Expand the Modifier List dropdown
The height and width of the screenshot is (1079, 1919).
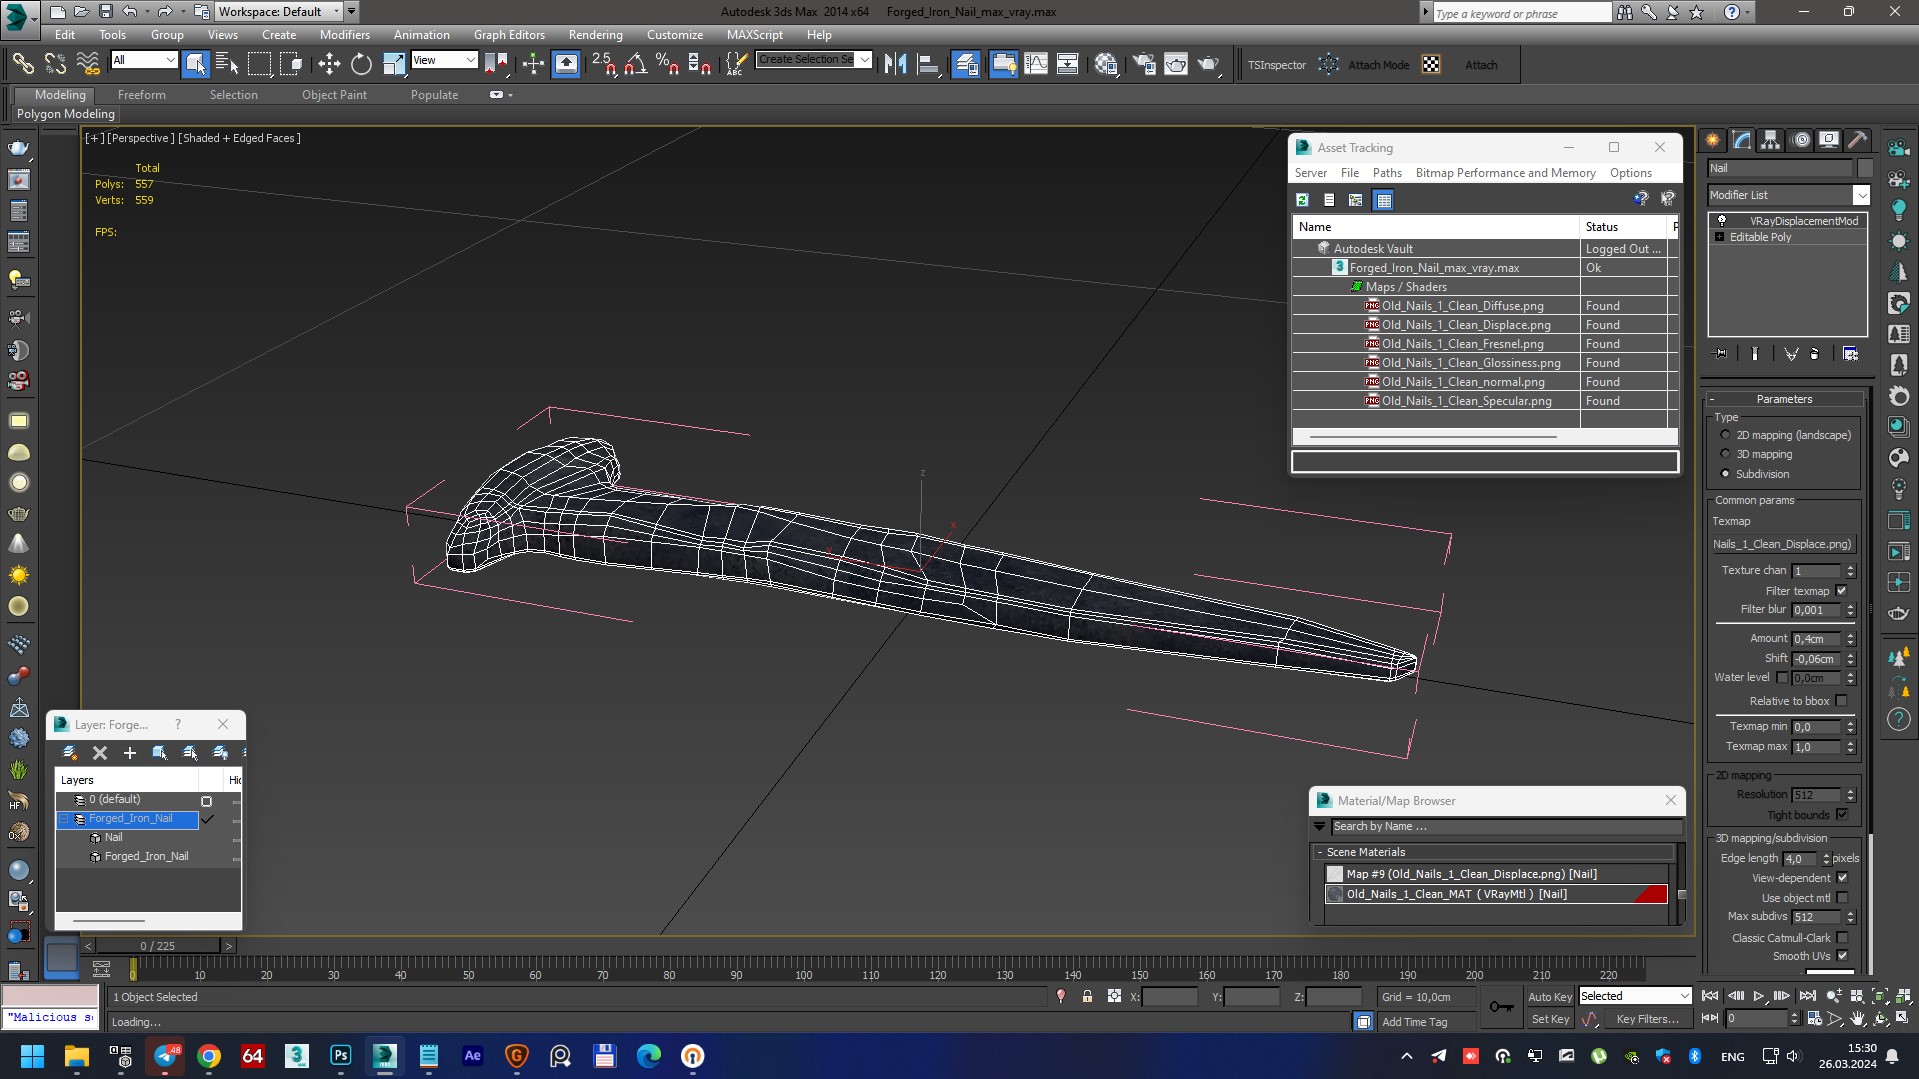point(1788,195)
